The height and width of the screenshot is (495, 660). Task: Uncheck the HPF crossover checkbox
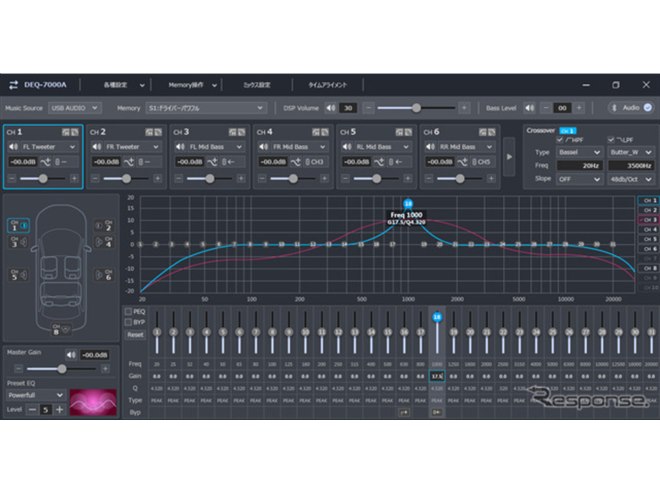point(560,139)
